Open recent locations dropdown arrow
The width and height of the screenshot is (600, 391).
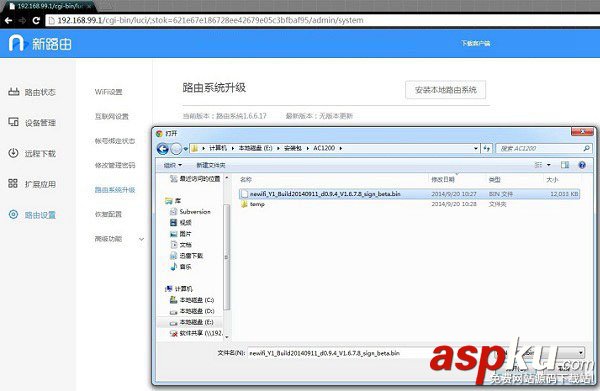pos(186,149)
